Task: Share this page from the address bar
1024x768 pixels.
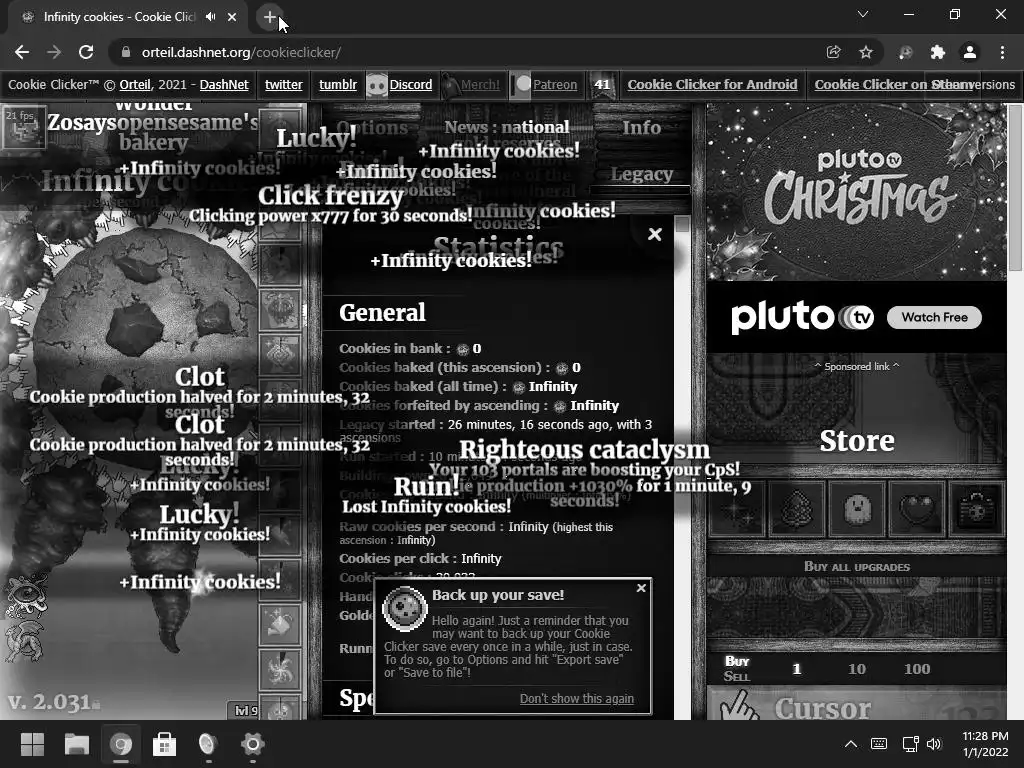Action: [x=833, y=52]
